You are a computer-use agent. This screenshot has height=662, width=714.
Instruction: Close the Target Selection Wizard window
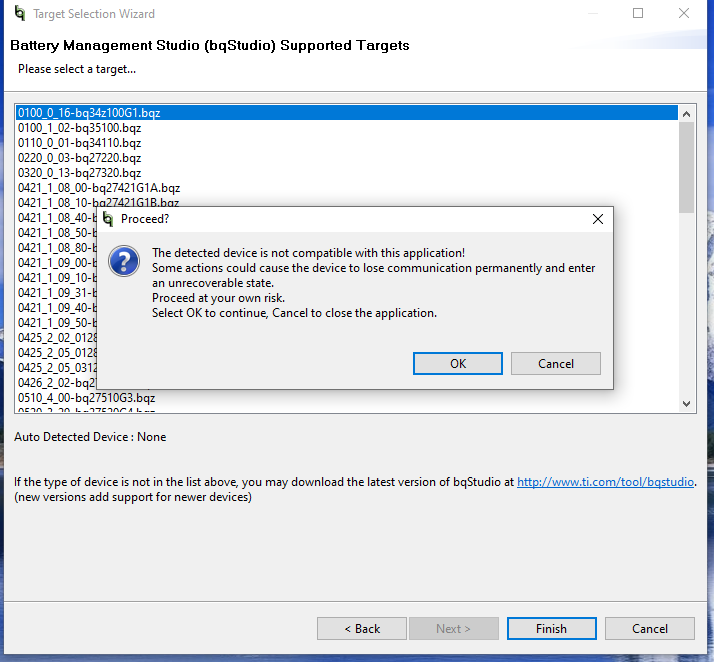click(683, 13)
